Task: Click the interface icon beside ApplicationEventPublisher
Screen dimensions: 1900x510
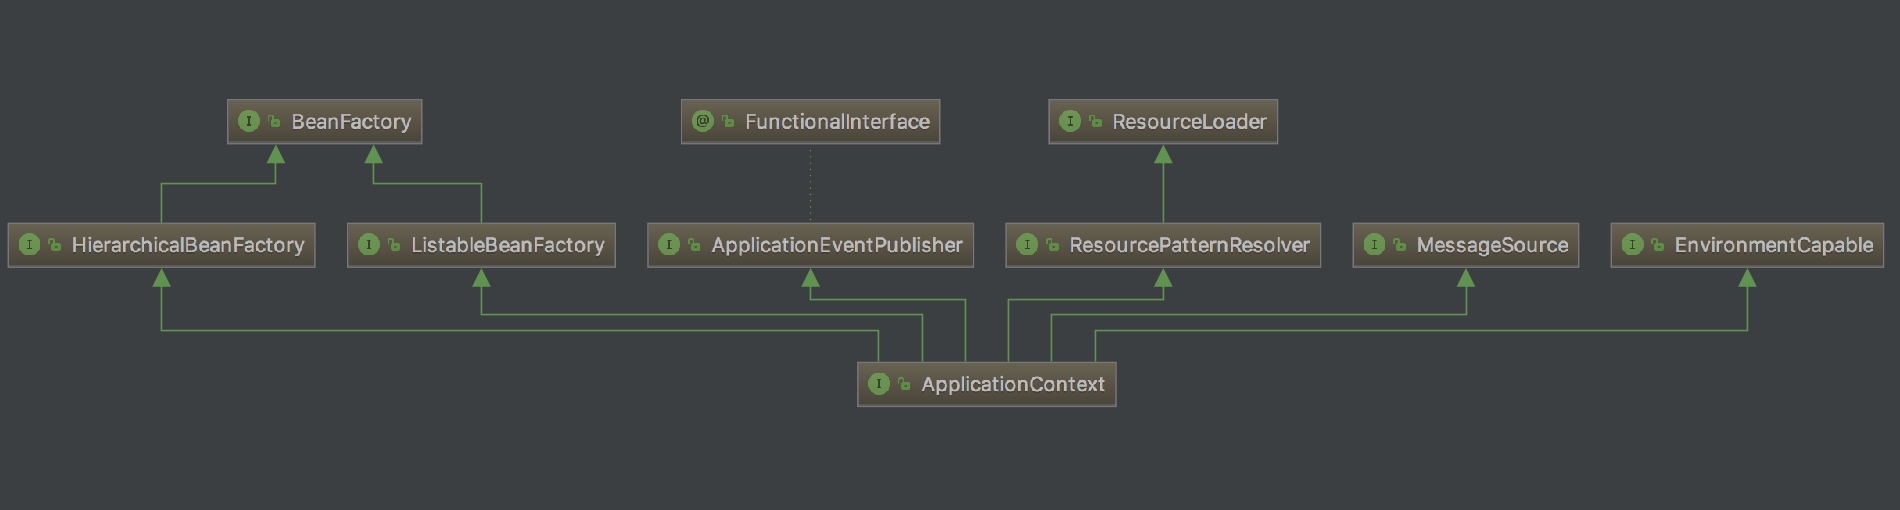Action: tap(669, 245)
